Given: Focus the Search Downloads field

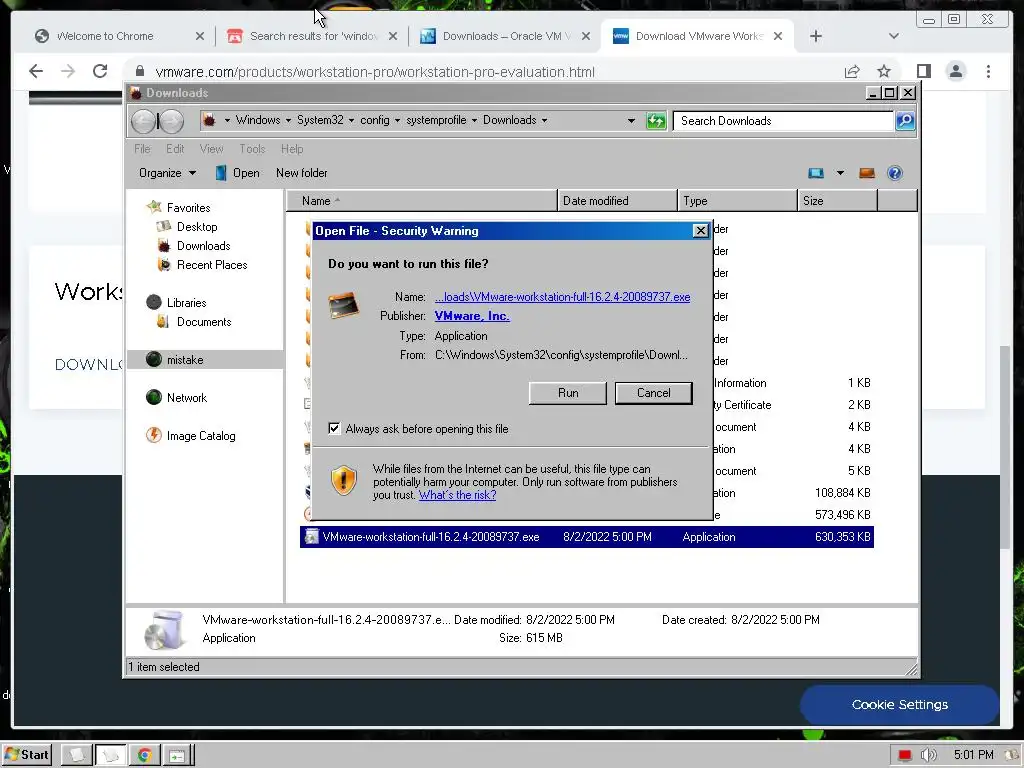Looking at the screenshot, I should point(784,121).
